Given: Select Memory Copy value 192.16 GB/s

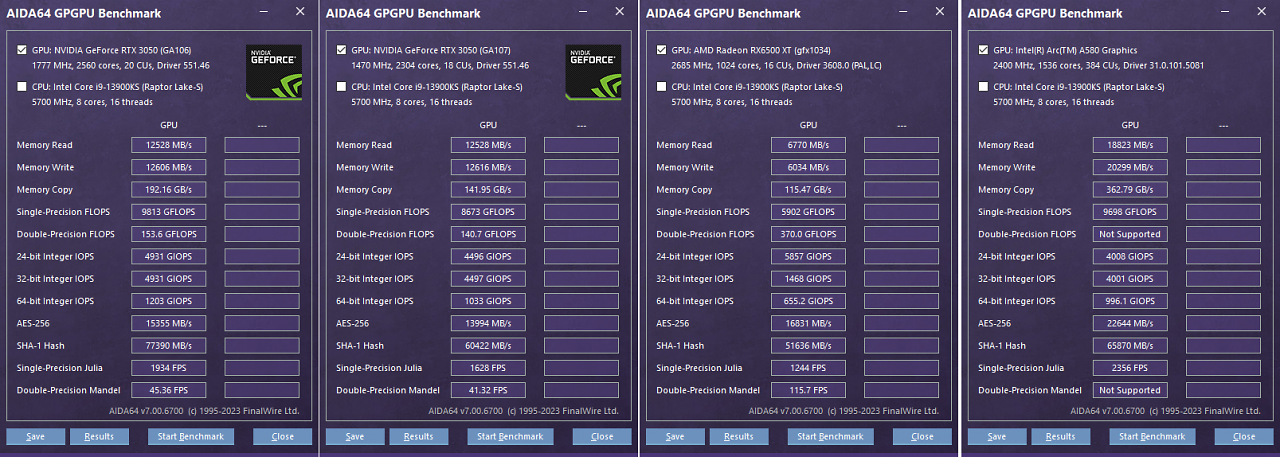Looking at the screenshot, I should pos(168,189).
